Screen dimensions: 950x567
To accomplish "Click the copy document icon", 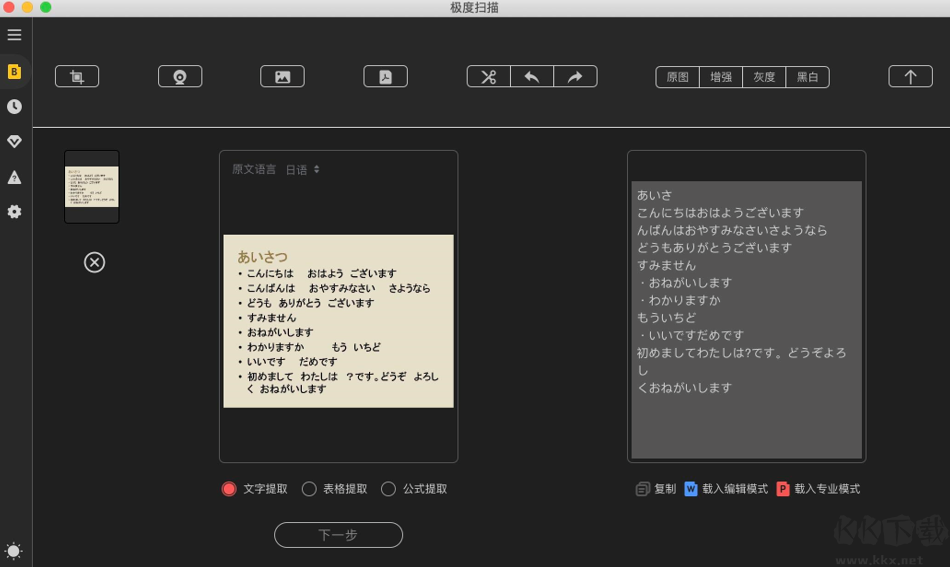I will point(643,489).
